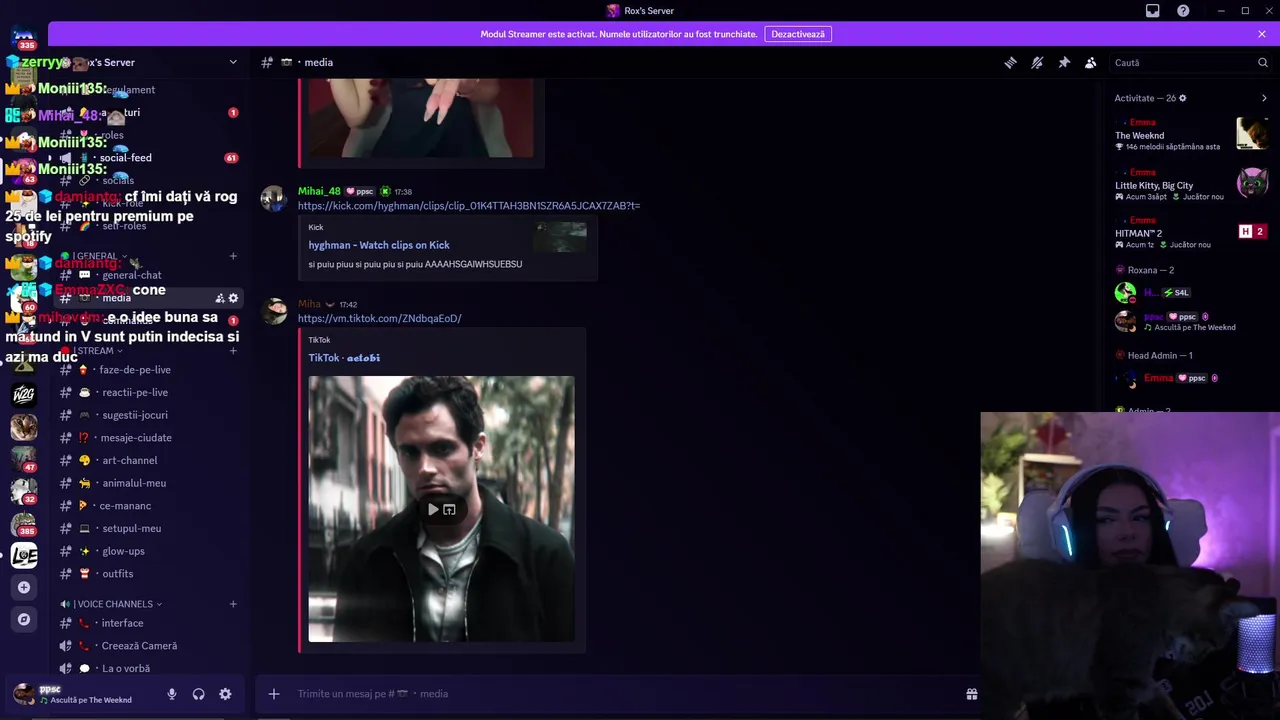Viewport: 1280px width, 720px height.
Task: Open The Weeknd activity card
Action: click(1192, 134)
